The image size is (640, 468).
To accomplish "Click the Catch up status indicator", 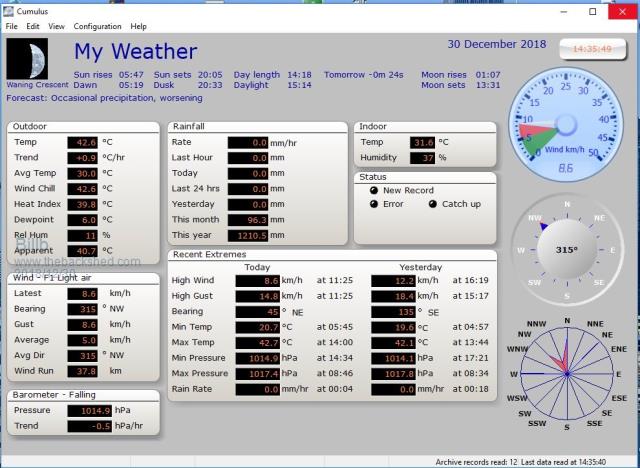I will coord(433,204).
